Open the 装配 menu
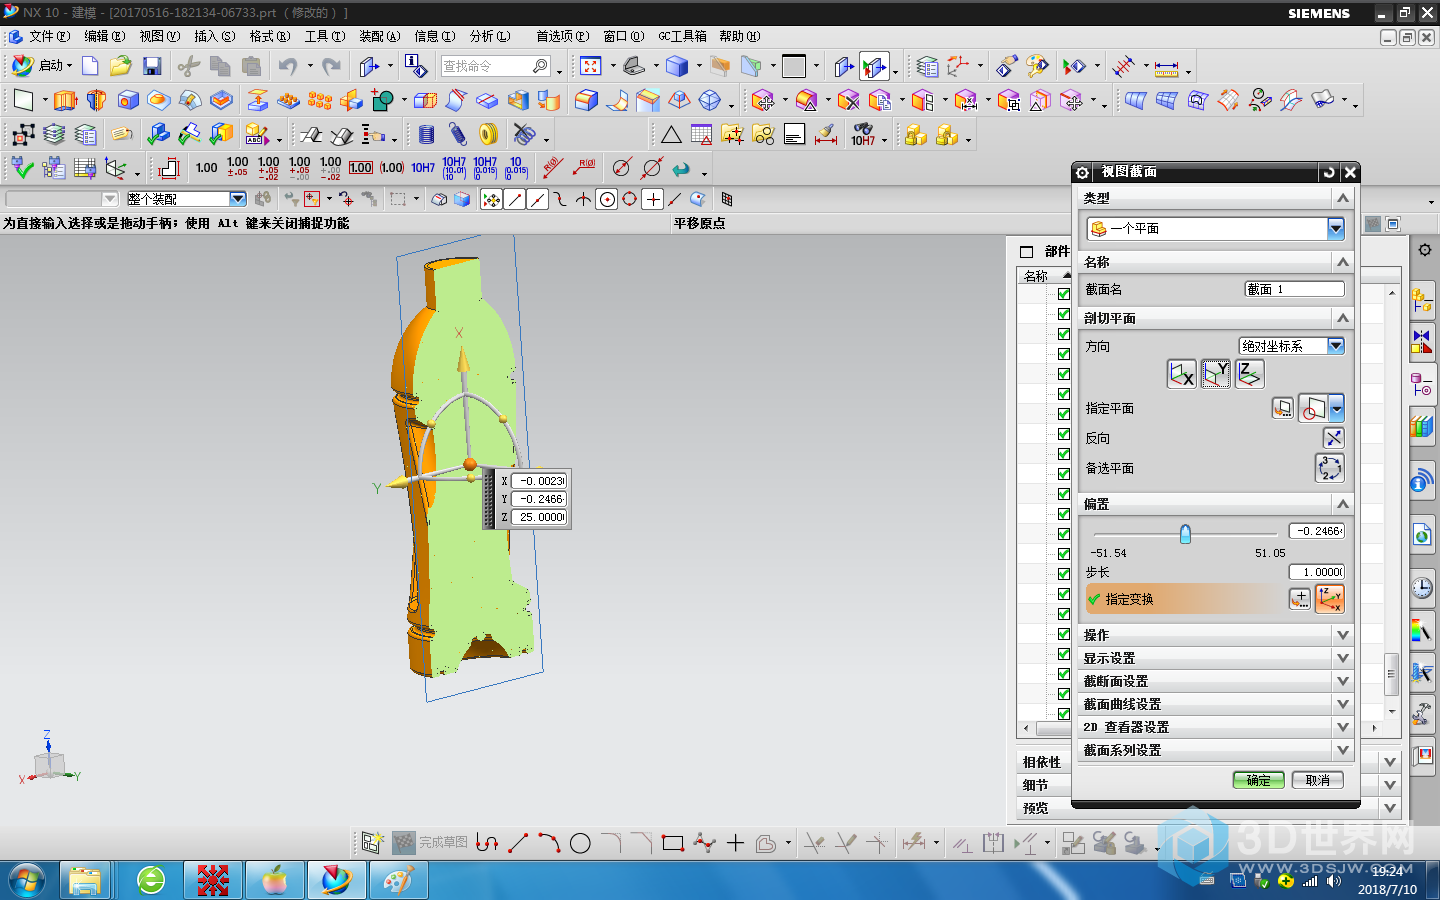 (380, 36)
